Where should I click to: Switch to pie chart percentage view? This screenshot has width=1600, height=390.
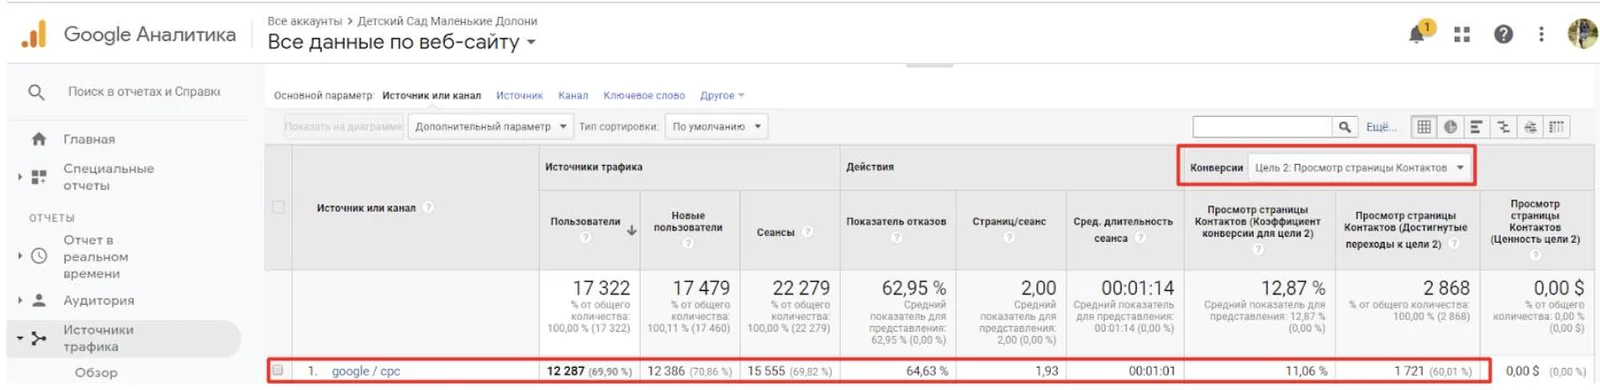point(1450,127)
